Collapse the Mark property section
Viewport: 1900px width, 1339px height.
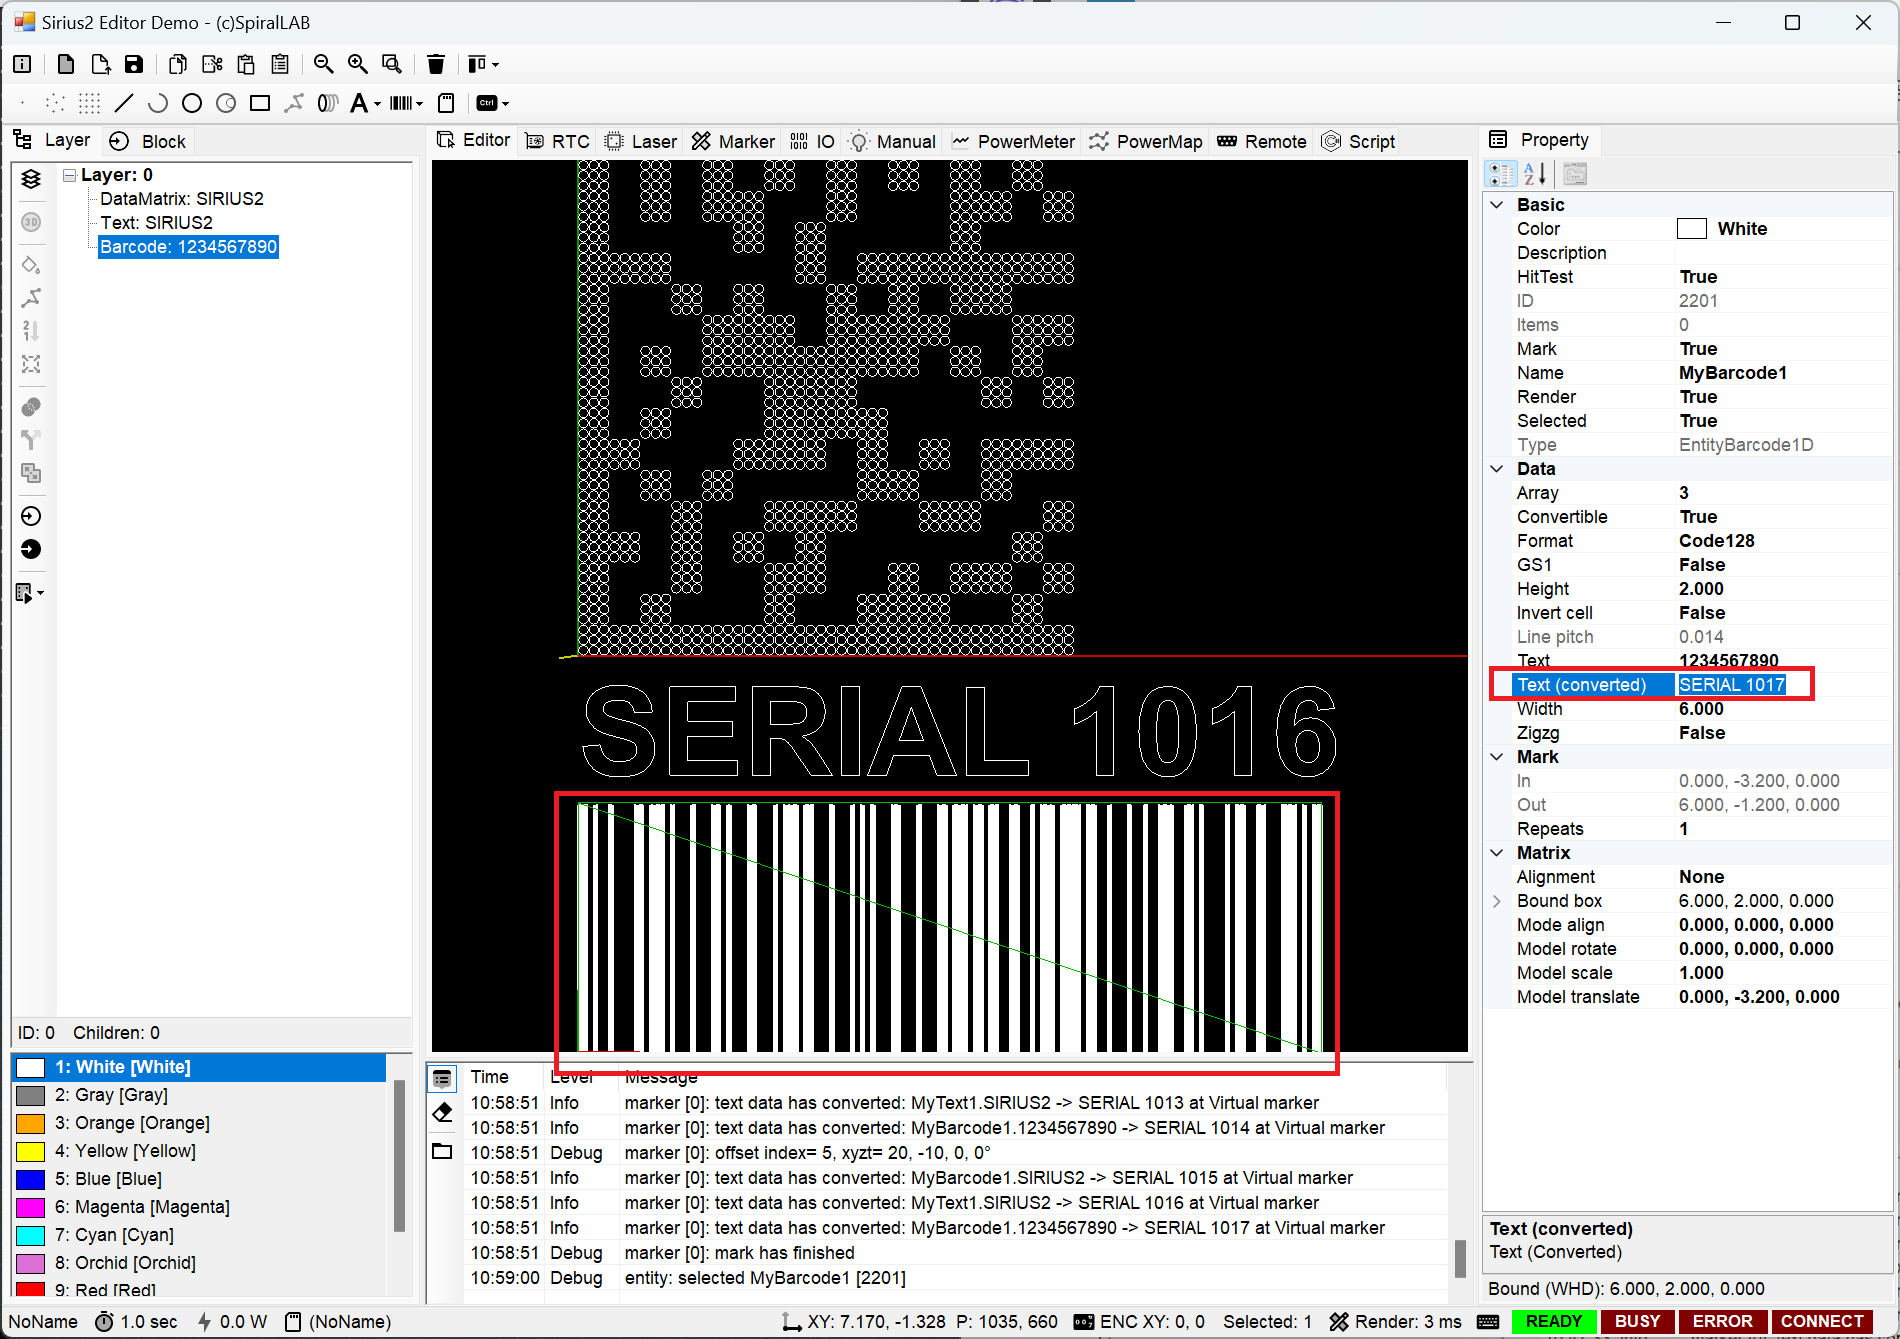pyautogui.click(x=1497, y=757)
